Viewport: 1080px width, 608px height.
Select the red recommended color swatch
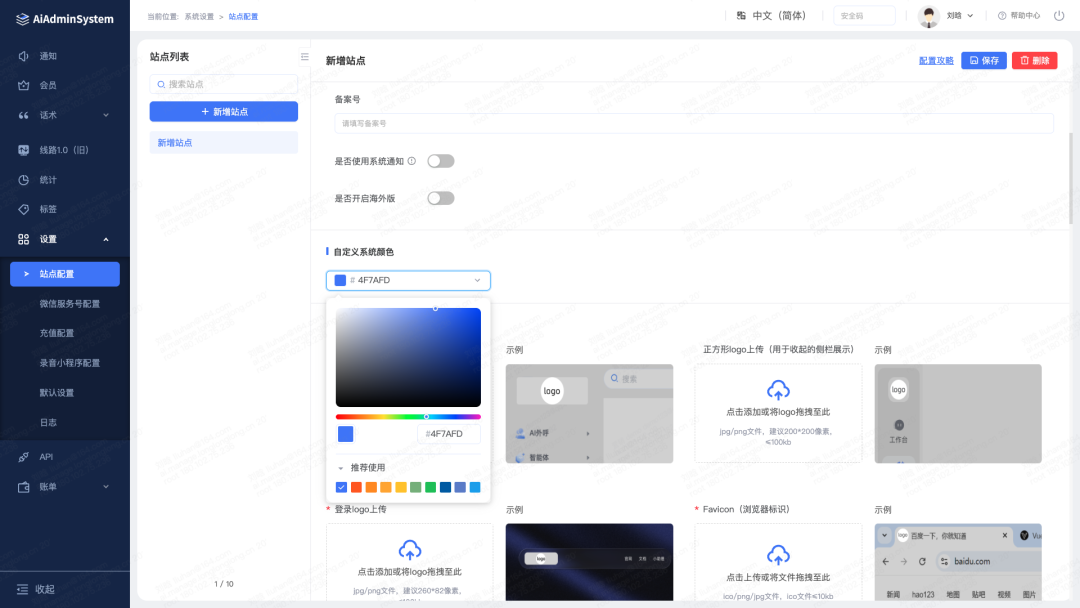(x=357, y=488)
